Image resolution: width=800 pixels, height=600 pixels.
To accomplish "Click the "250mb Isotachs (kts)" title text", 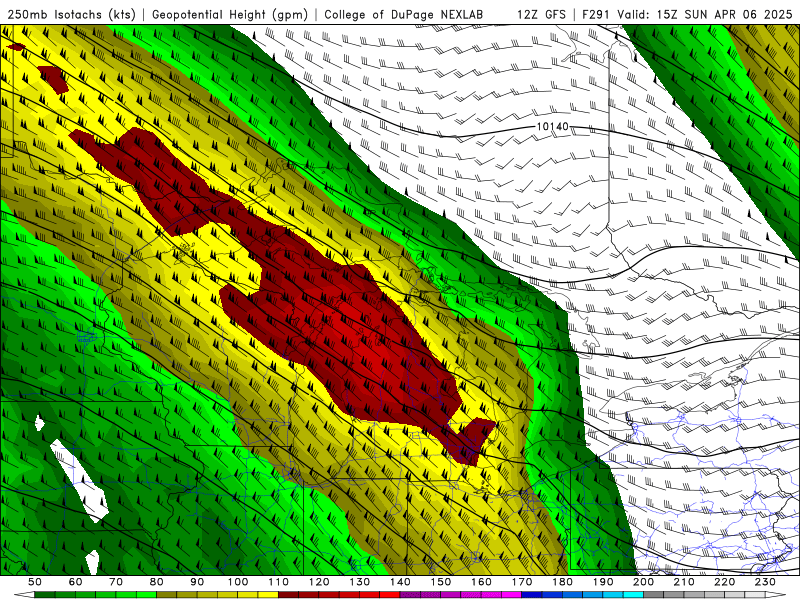I will (71, 15).
